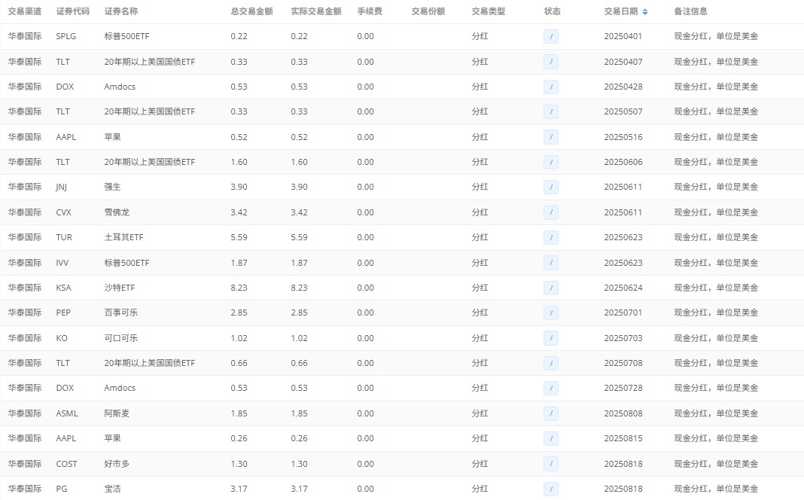Select the date cell 20250428
This screenshot has height=500, width=804.
pyautogui.click(x=623, y=87)
